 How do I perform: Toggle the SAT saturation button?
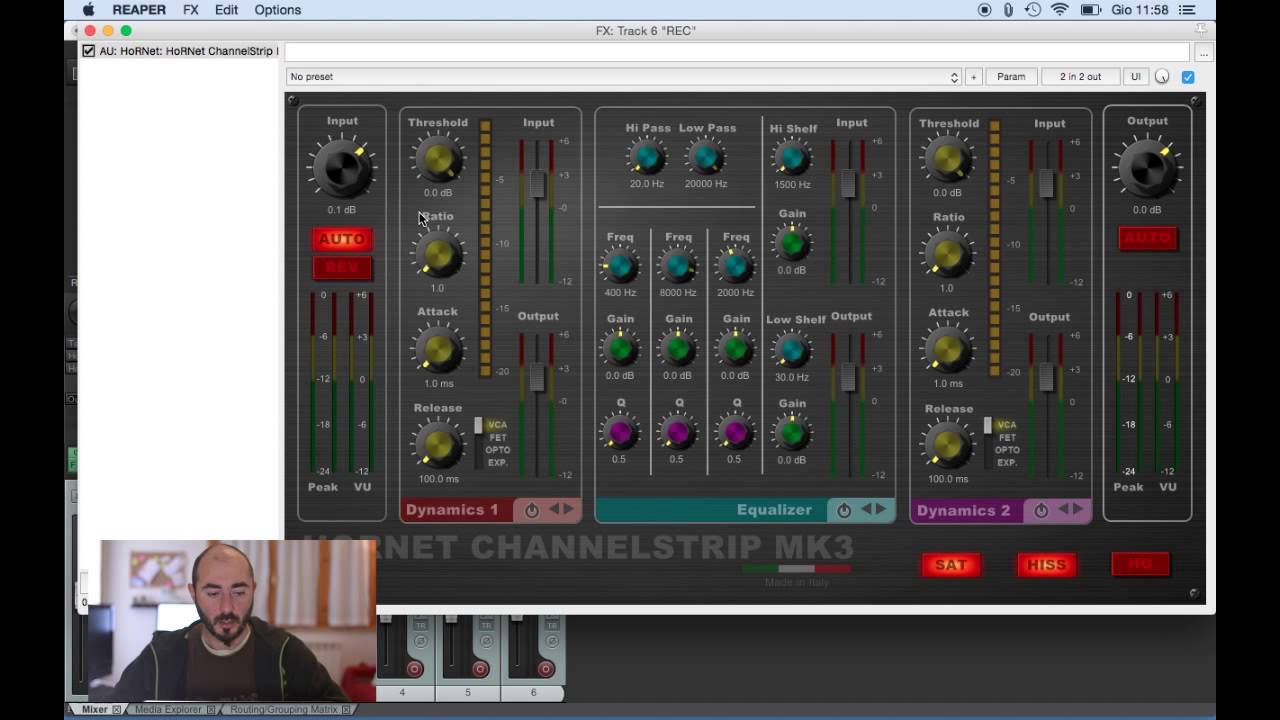tap(951, 565)
